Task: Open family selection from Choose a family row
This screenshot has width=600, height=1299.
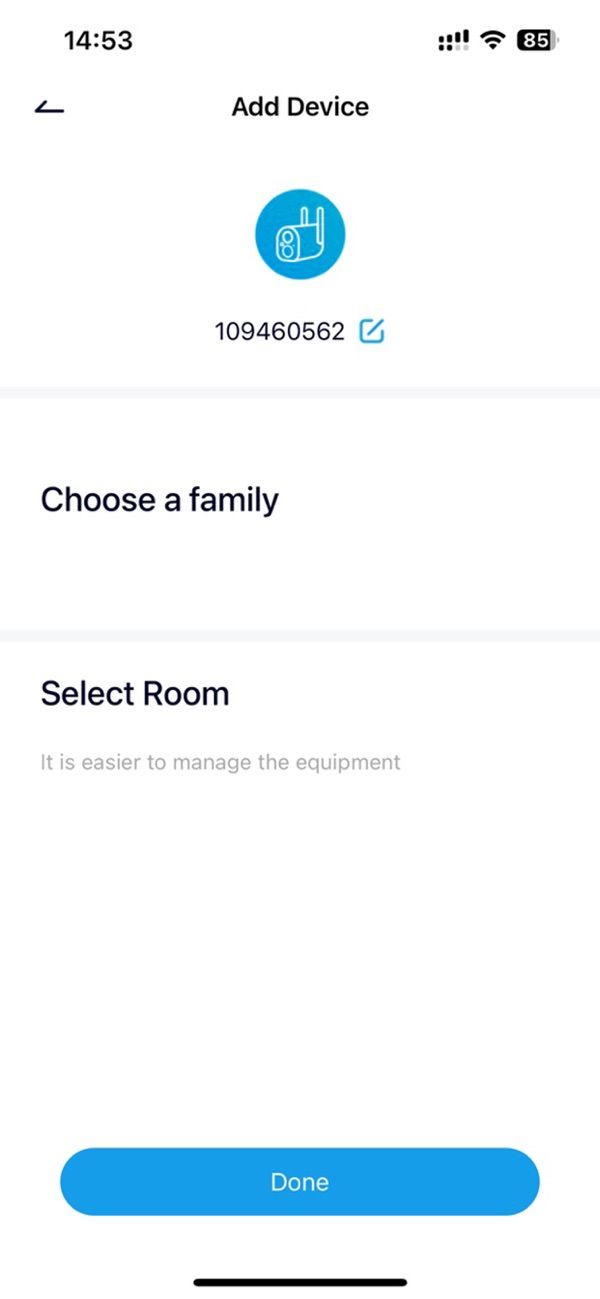Action: point(160,500)
